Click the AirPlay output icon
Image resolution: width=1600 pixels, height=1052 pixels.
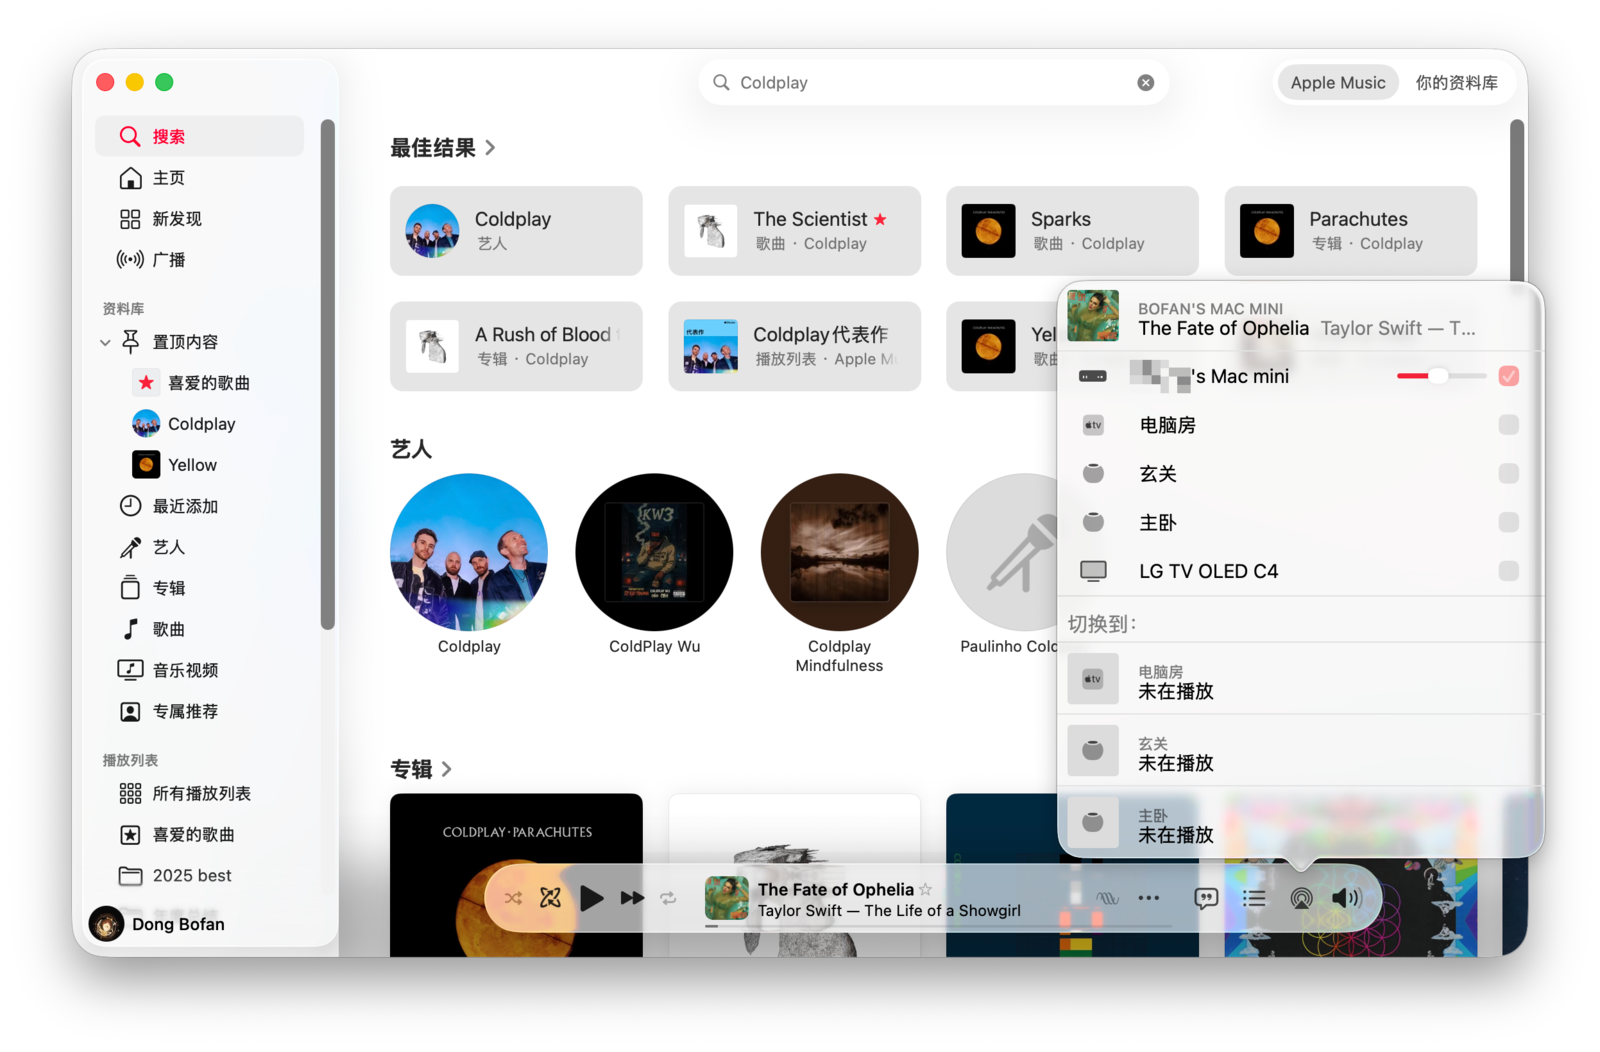coord(1301,898)
